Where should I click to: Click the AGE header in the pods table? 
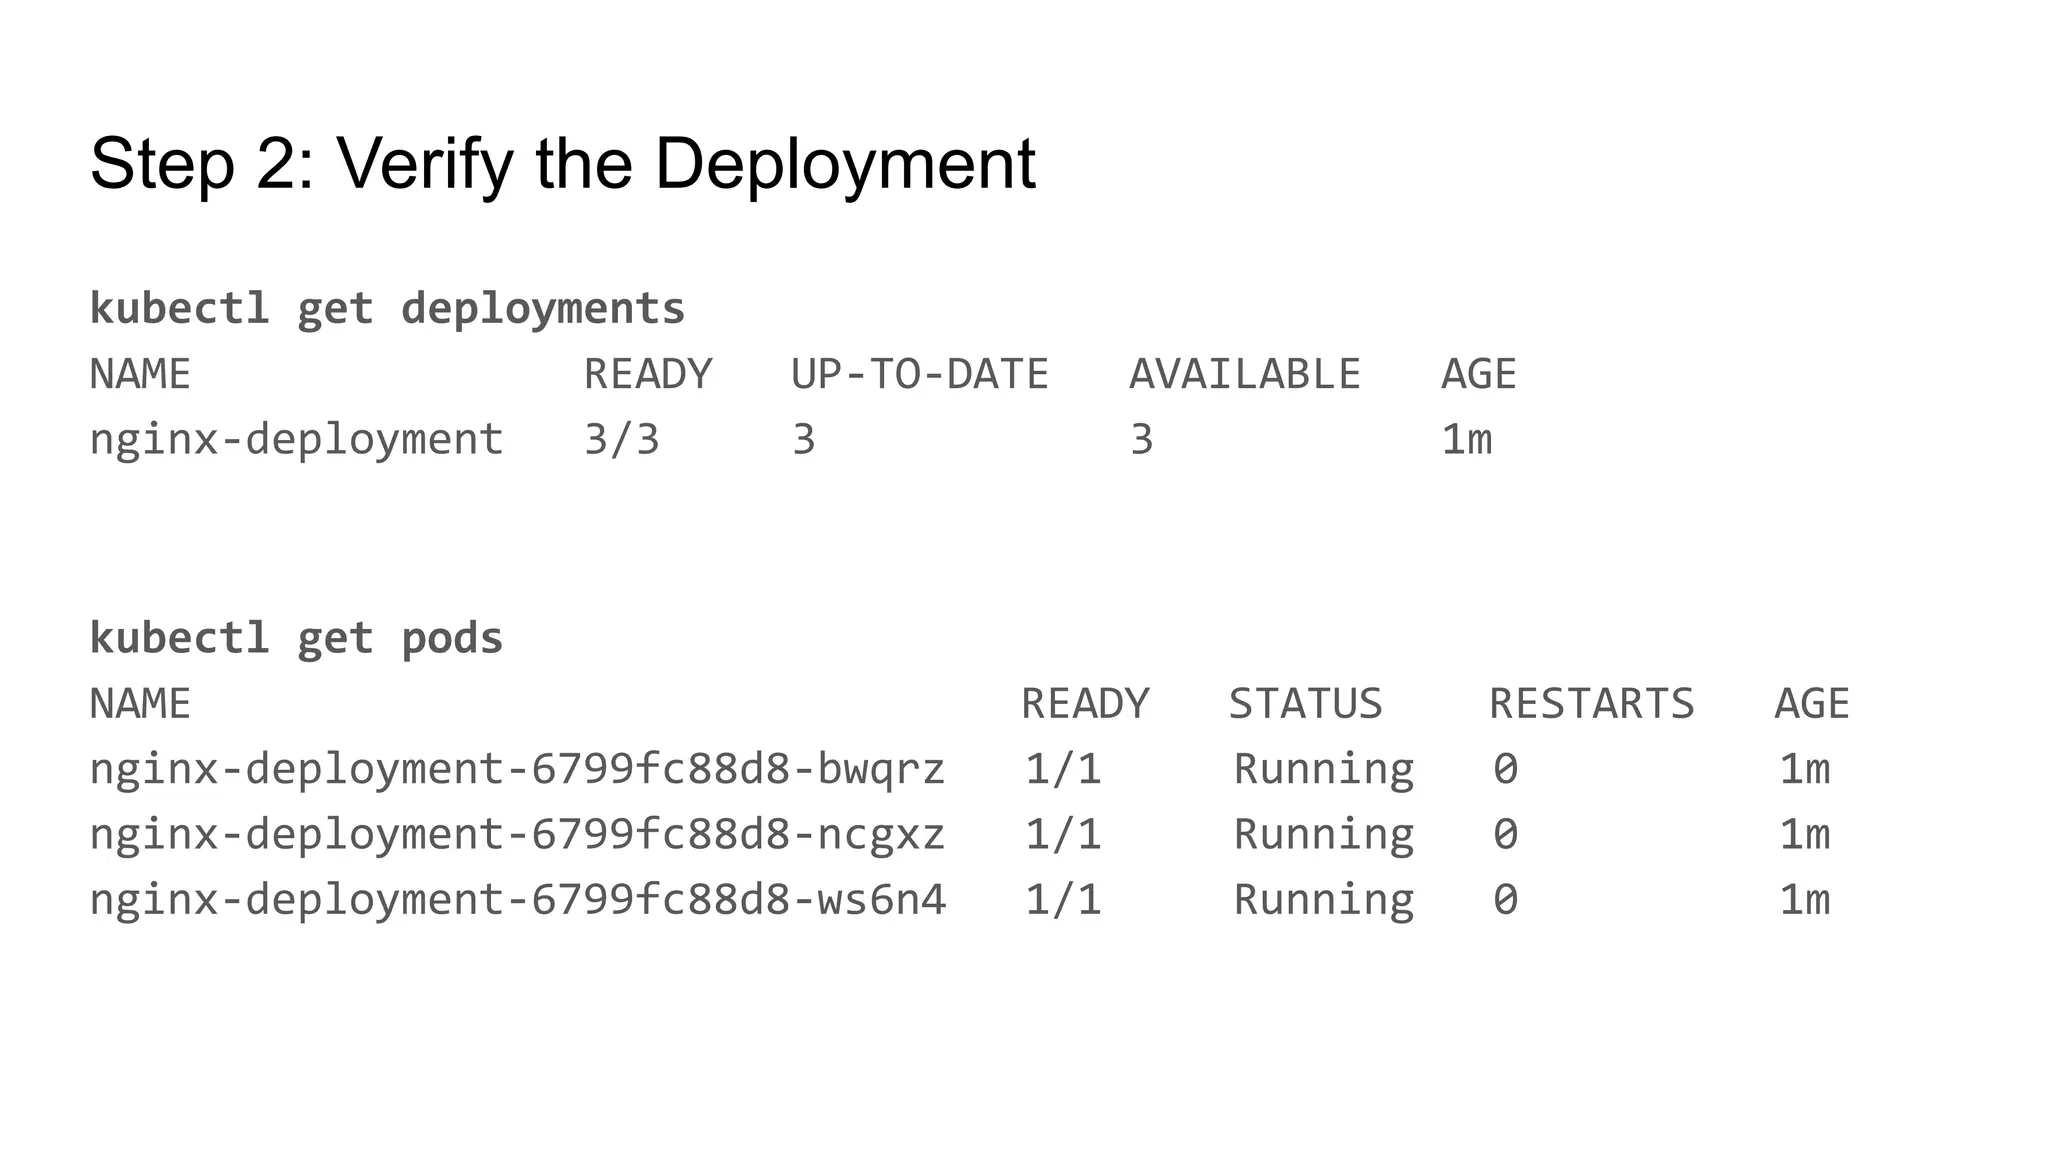tap(1812, 704)
